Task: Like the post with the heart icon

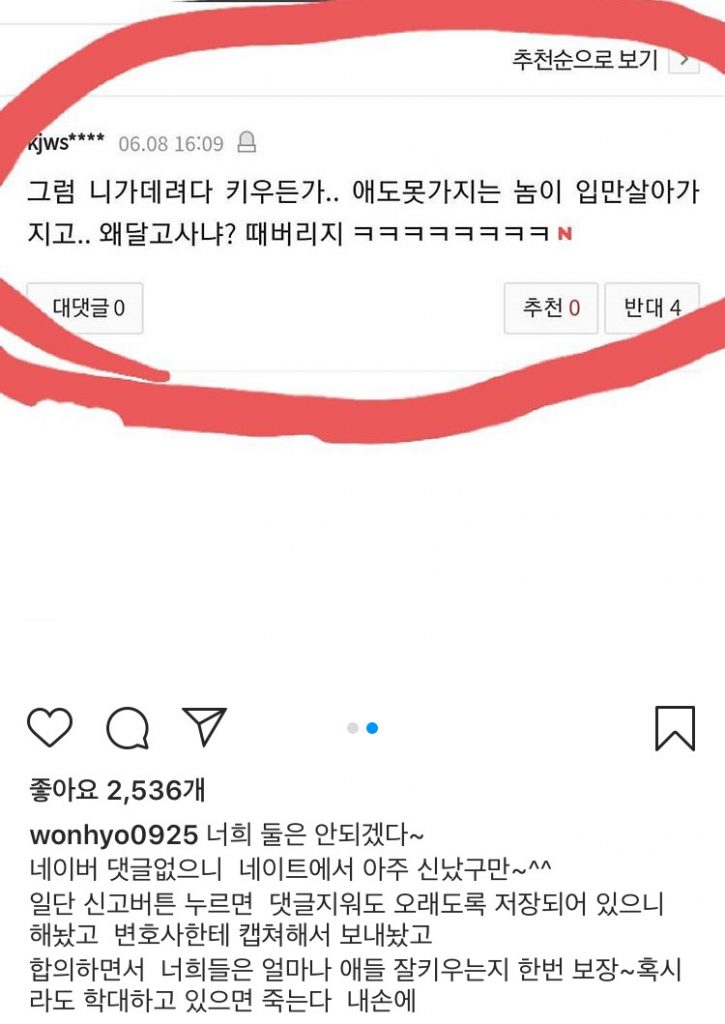Action: tap(50, 727)
